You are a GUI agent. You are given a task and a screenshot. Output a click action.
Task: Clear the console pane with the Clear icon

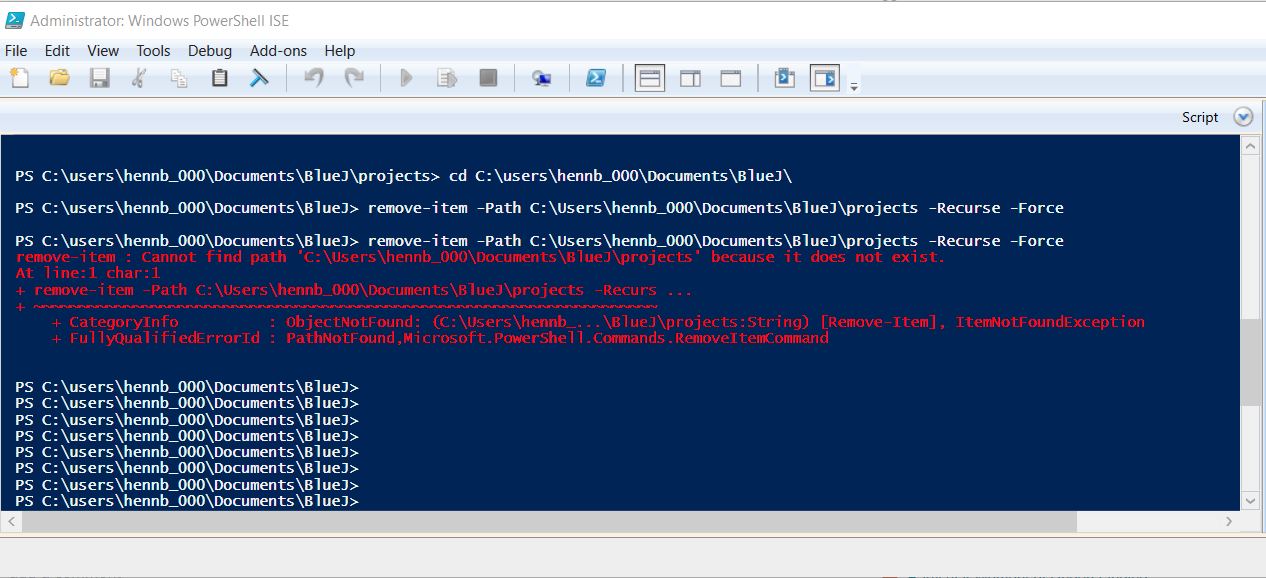point(259,78)
